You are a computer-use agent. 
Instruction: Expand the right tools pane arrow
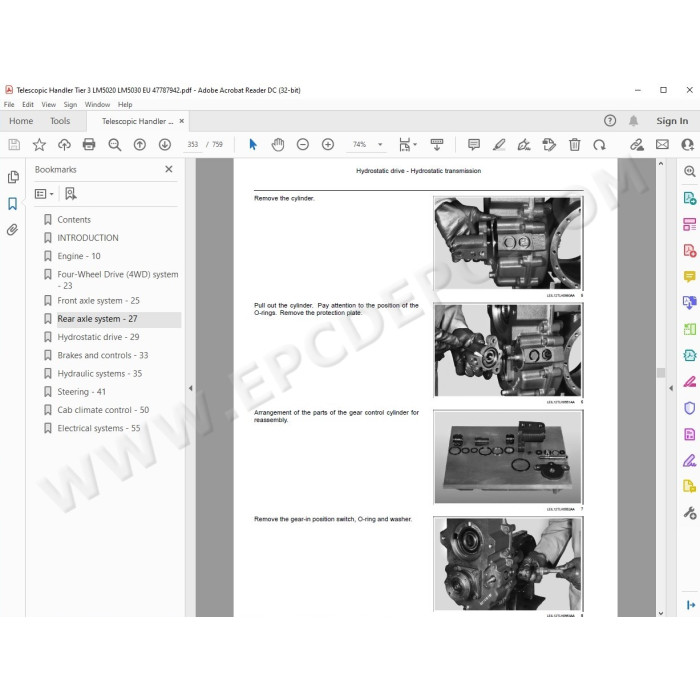[x=671, y=388]
